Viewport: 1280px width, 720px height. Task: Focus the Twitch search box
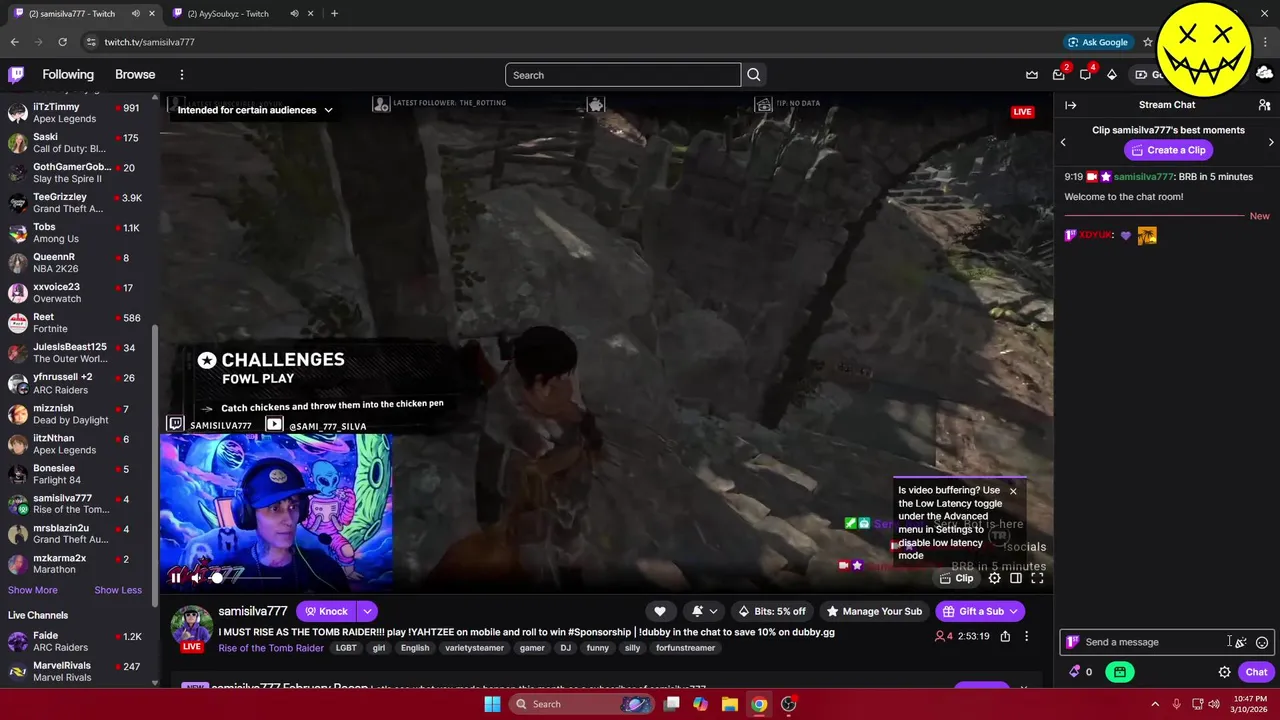click(623, 75)
